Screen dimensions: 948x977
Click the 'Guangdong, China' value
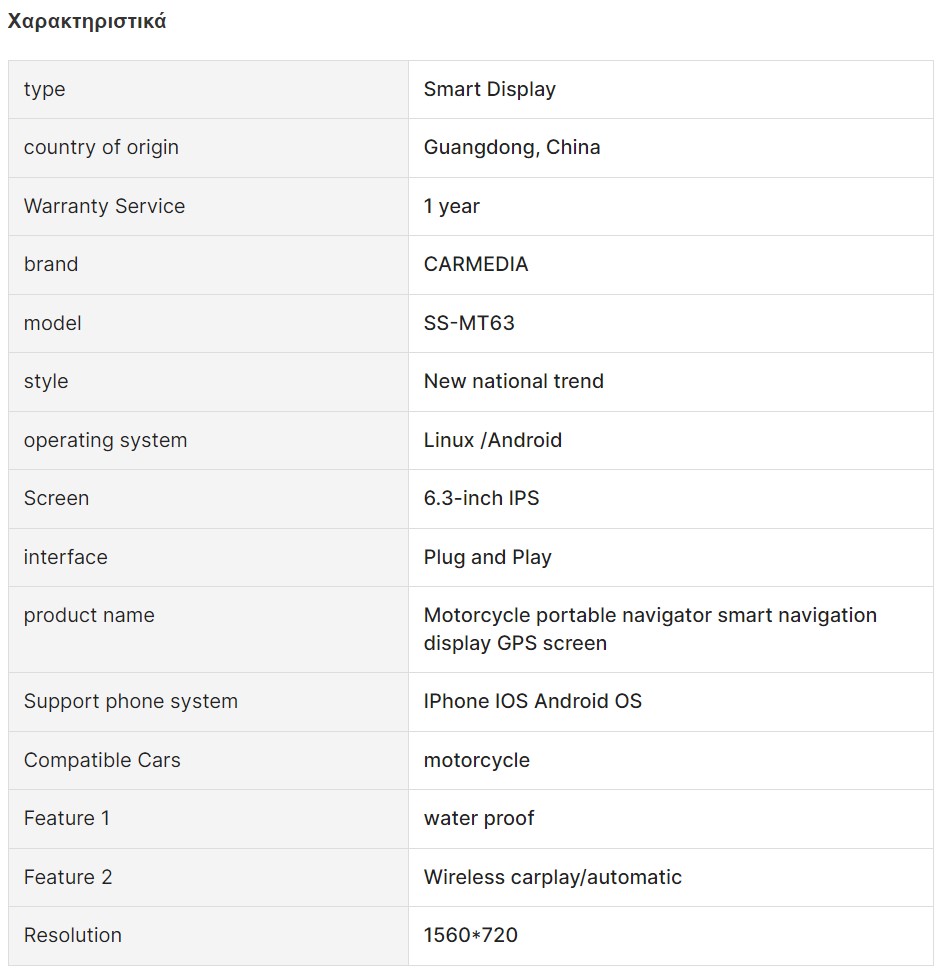[x=512, y=147]
